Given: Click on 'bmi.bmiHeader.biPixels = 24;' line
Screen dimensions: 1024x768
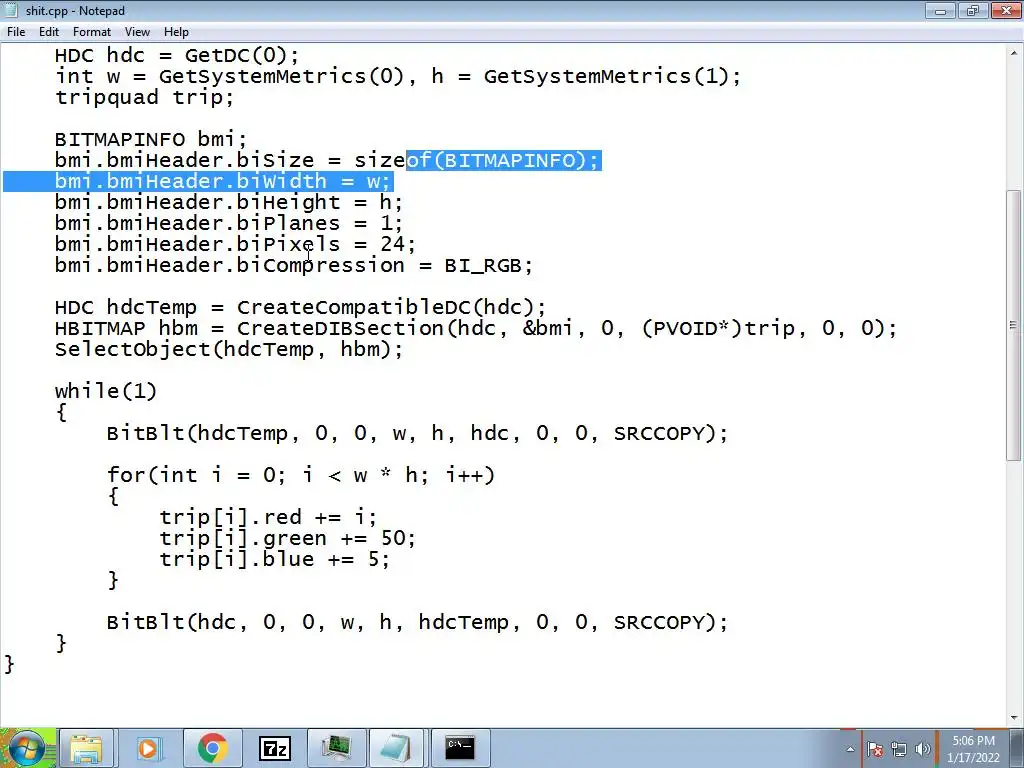Looking at the screenshot, I should pyautogui.click(x=235, y=244).
